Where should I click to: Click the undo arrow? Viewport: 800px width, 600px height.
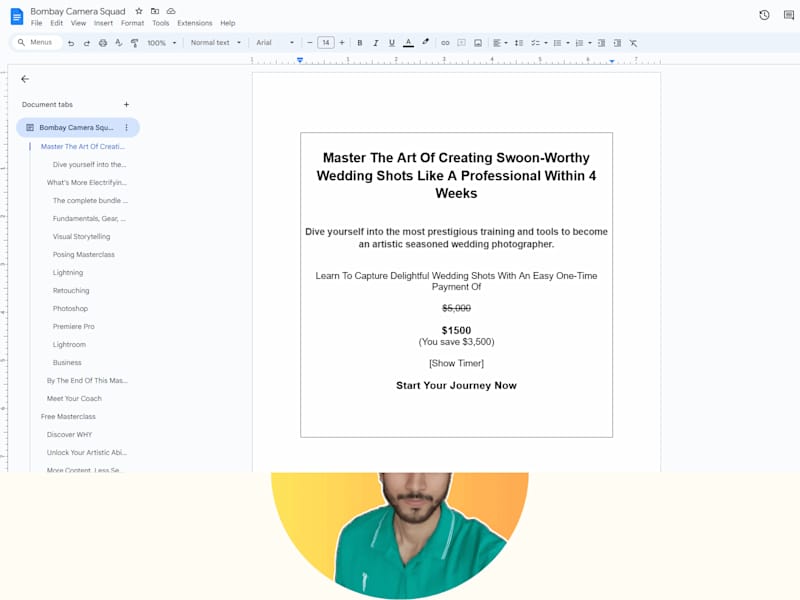pyautogui.click(x=71, y=43)
